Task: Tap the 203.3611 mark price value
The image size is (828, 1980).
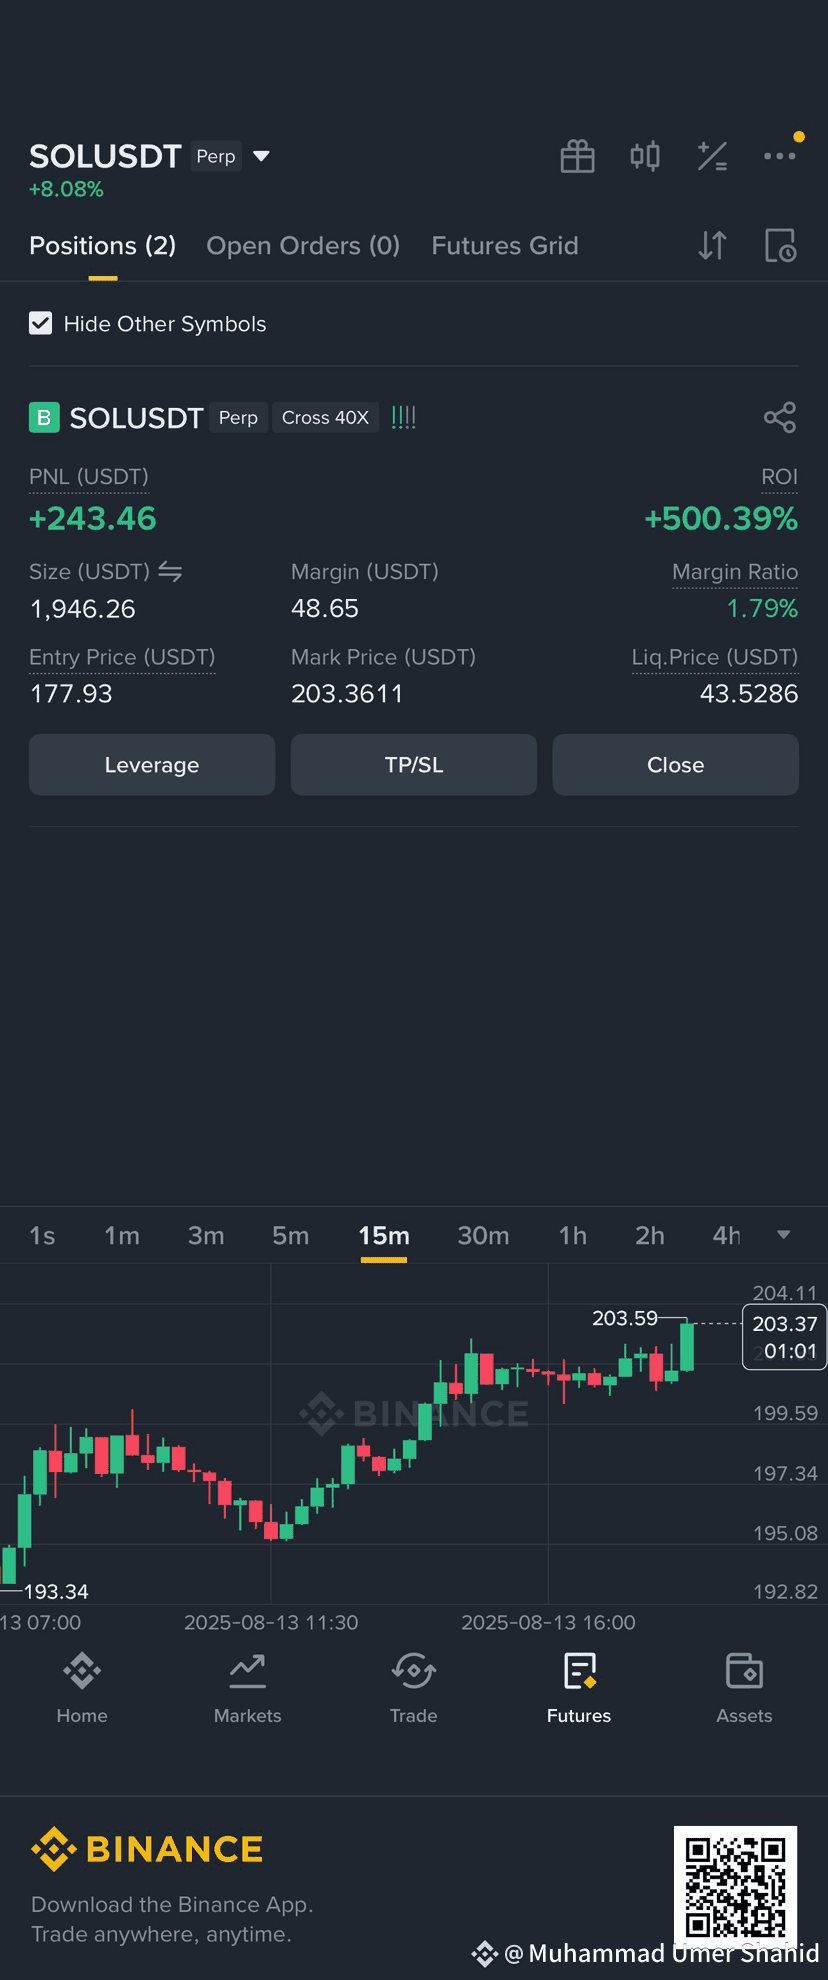Action: 347,693
